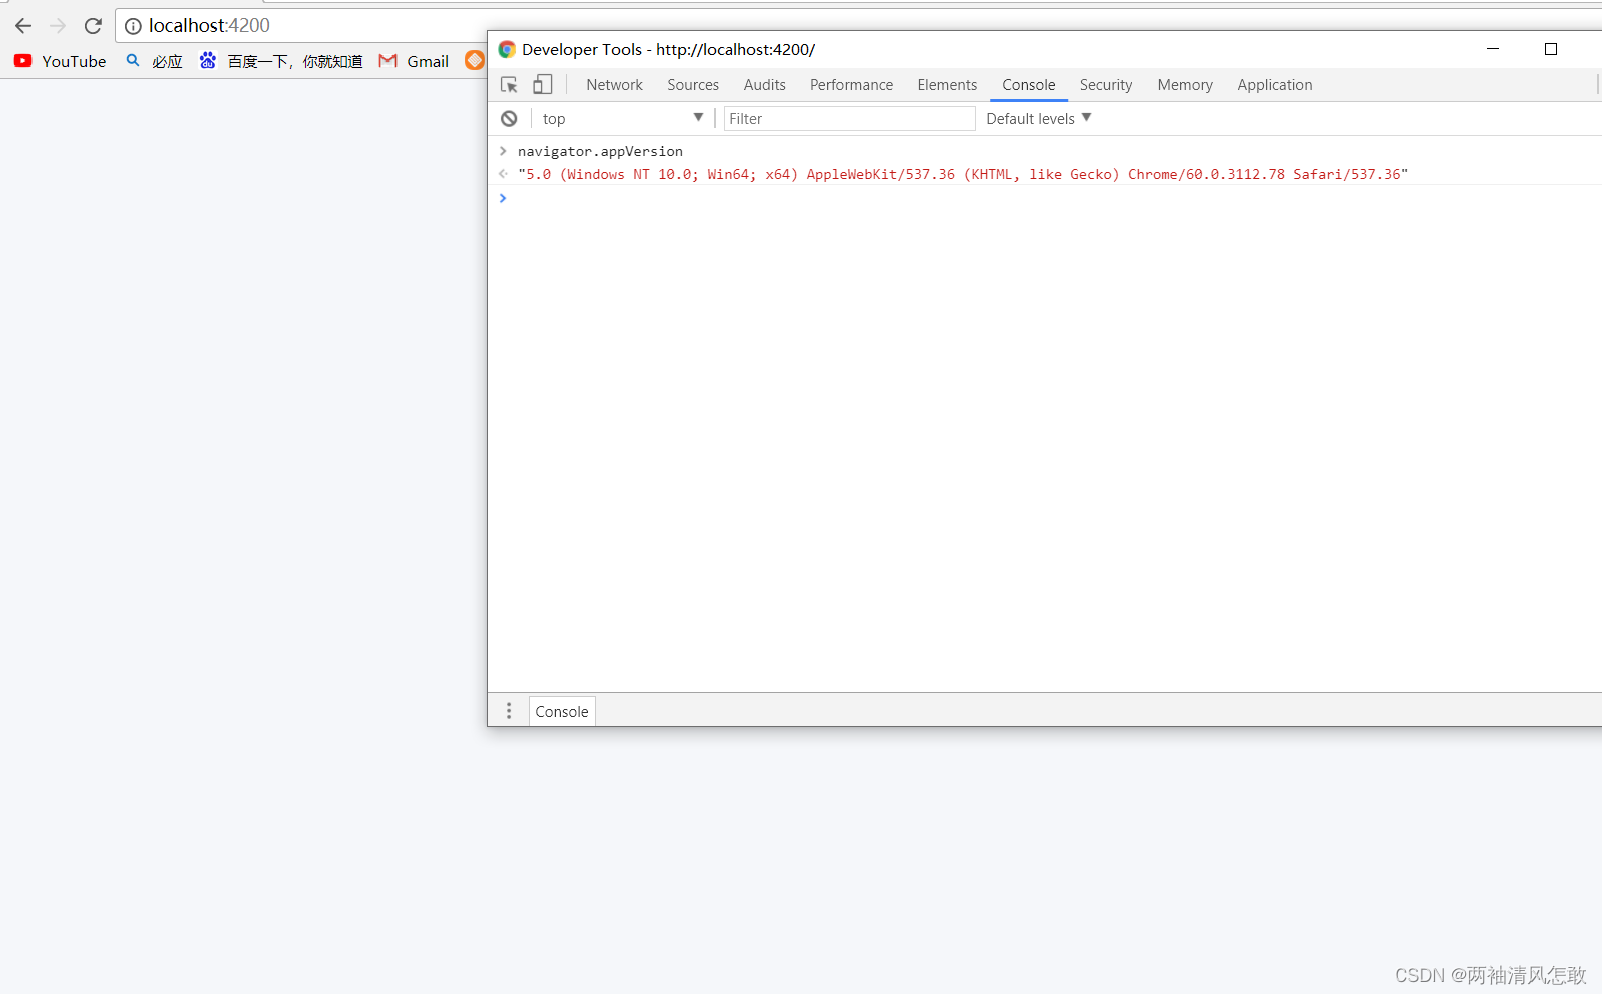Click the clear console icon
Viewport: 1602px width, 994px height.
(510, 118)
